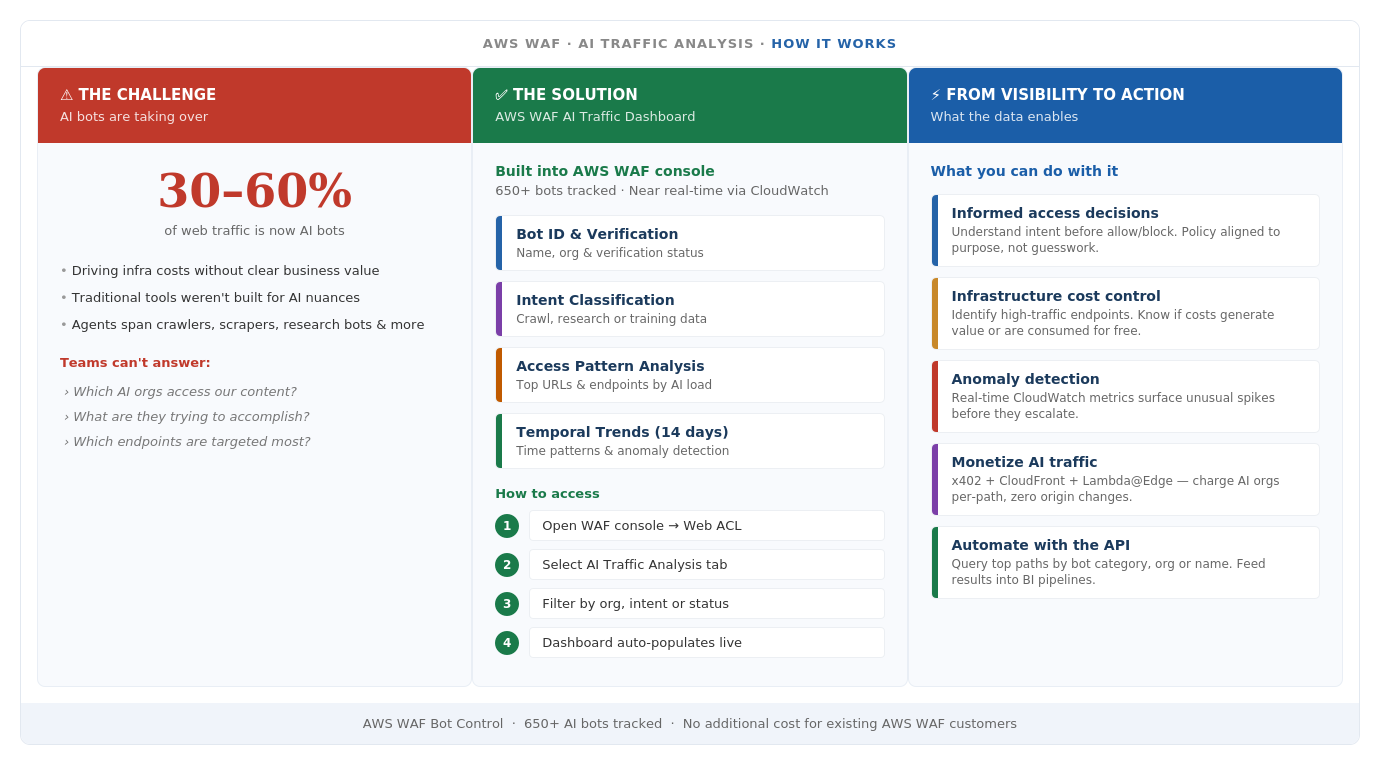1380x765 pixels.
Task: Click "Which AI orgs access our content?"
Action: tap(180, 392)
